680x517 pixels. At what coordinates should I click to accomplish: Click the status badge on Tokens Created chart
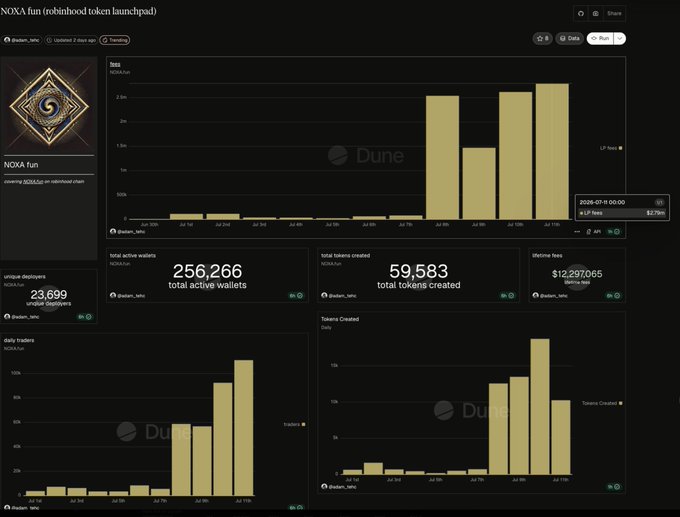tap(614, 487)
